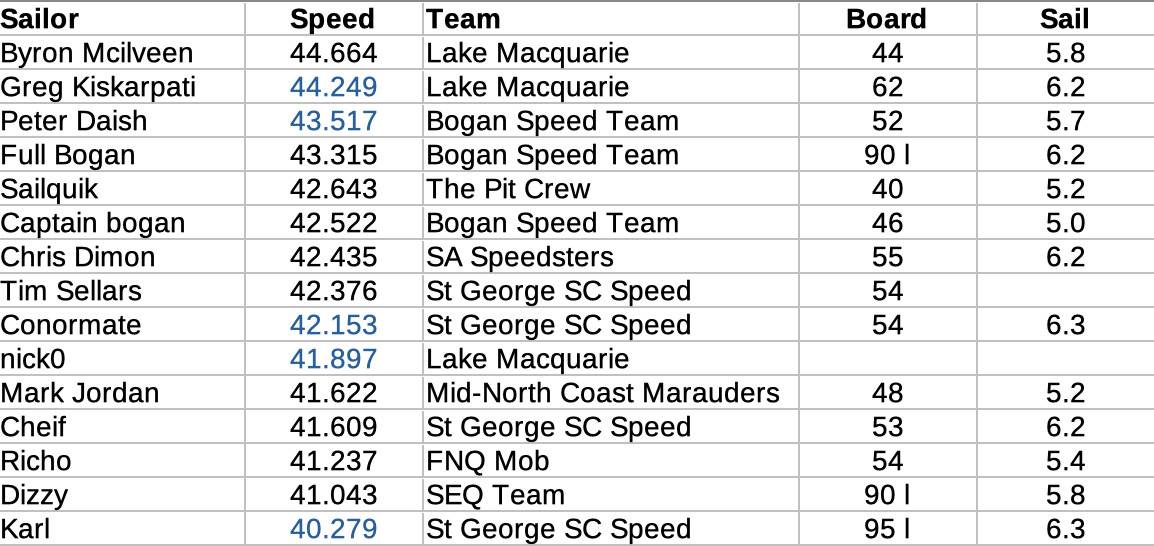The width and height of the screenshot is (1154, 546).
Task: Select The Pit Crew team cell
Action: coord(508,189)
